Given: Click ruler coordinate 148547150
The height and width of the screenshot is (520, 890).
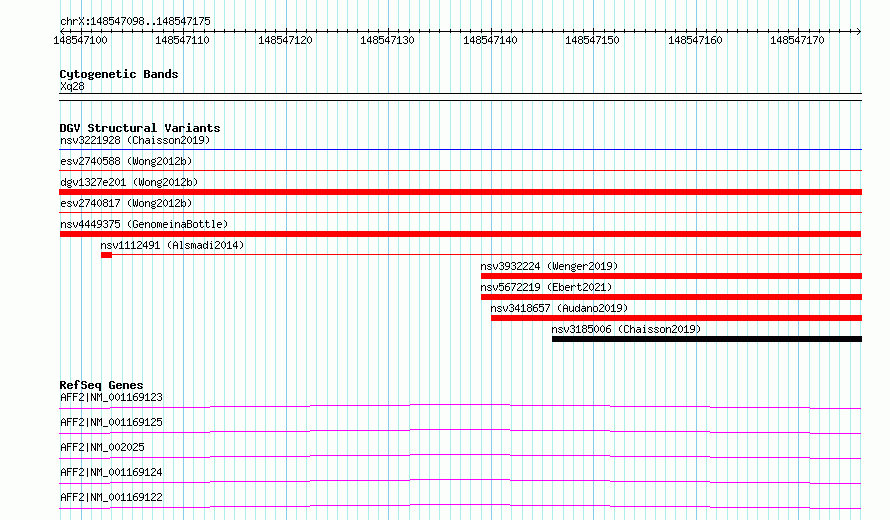Looking at the screenshot, I should pyautogui.click(x=592, y=40).
